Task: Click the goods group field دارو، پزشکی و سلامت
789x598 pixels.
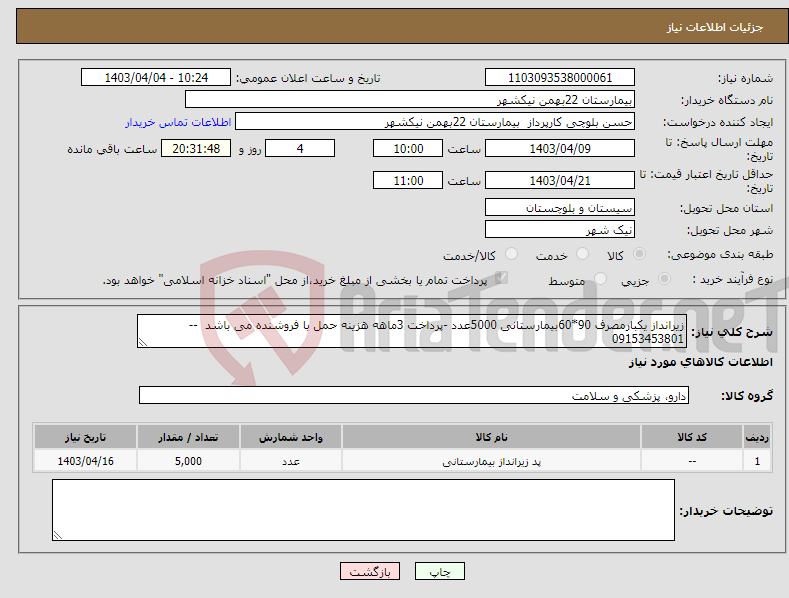Action: [414, 396]
